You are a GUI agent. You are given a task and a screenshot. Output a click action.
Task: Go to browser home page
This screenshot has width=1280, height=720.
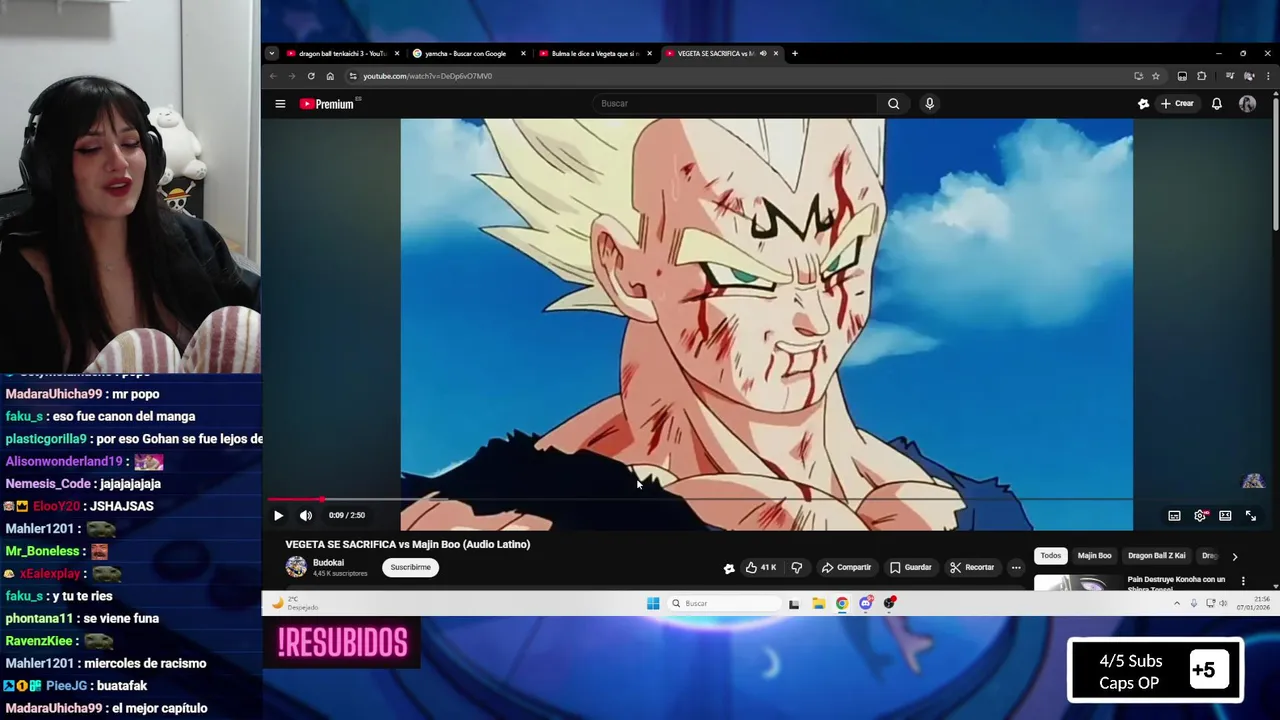point(330,76)
